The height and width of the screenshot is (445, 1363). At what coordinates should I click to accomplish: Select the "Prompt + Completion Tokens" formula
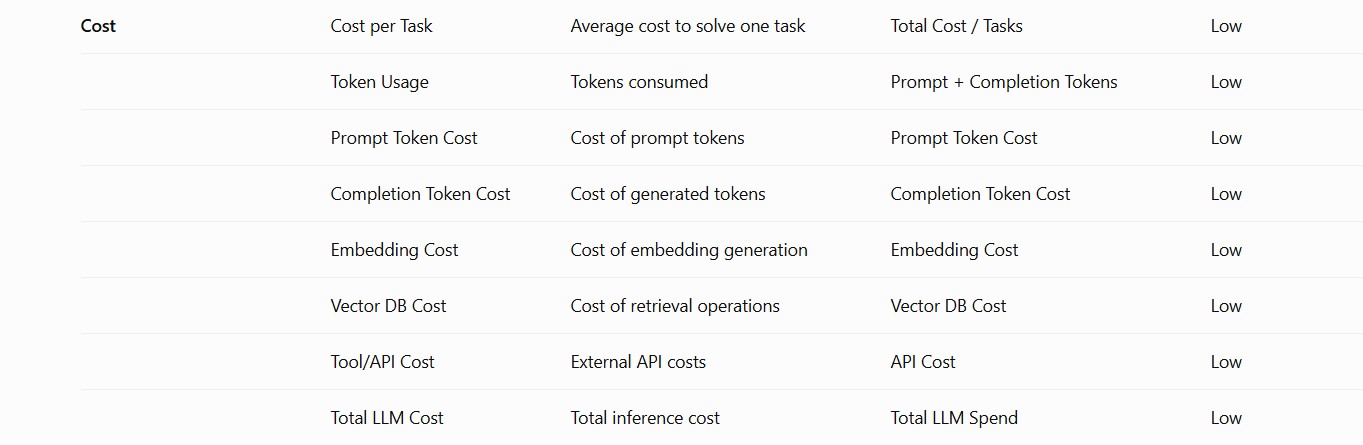point(1004,82)
